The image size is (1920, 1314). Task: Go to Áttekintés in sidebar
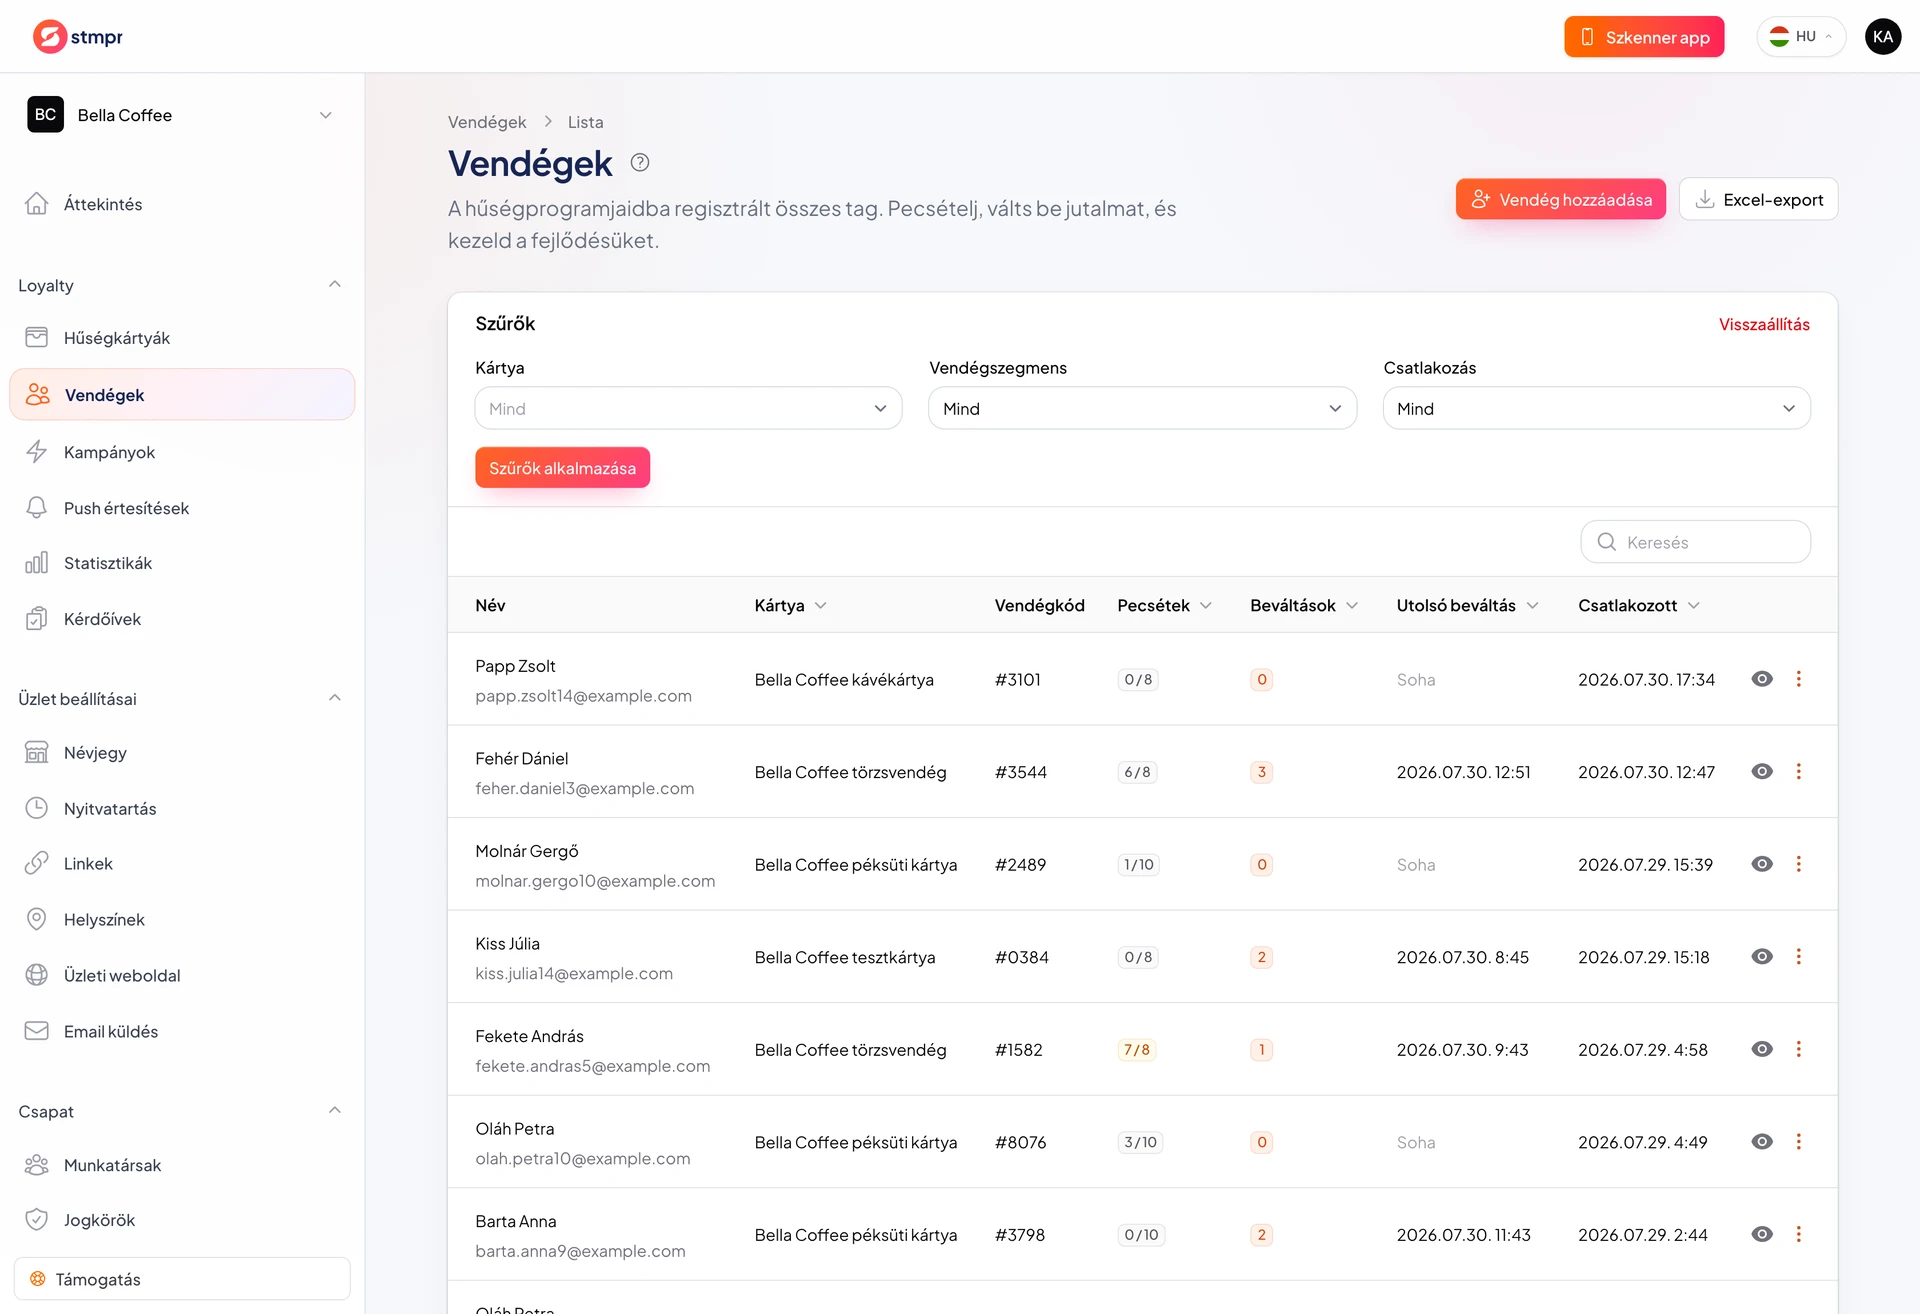pos(182,204)
